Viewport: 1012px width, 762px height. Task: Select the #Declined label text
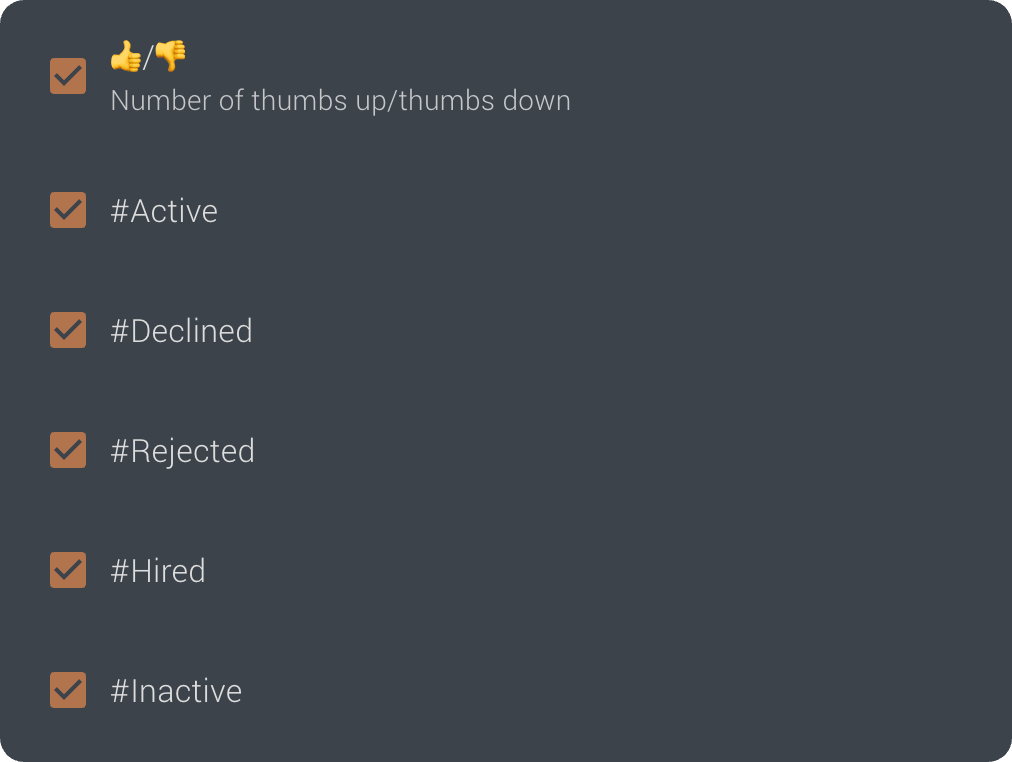(x=181, y=331)
